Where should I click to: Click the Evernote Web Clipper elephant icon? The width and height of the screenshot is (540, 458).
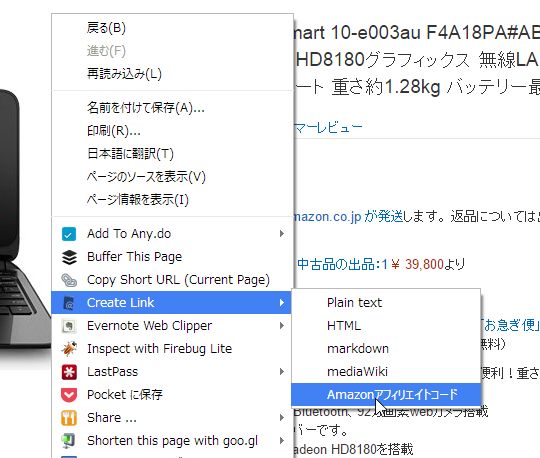(x=69, y=326)
